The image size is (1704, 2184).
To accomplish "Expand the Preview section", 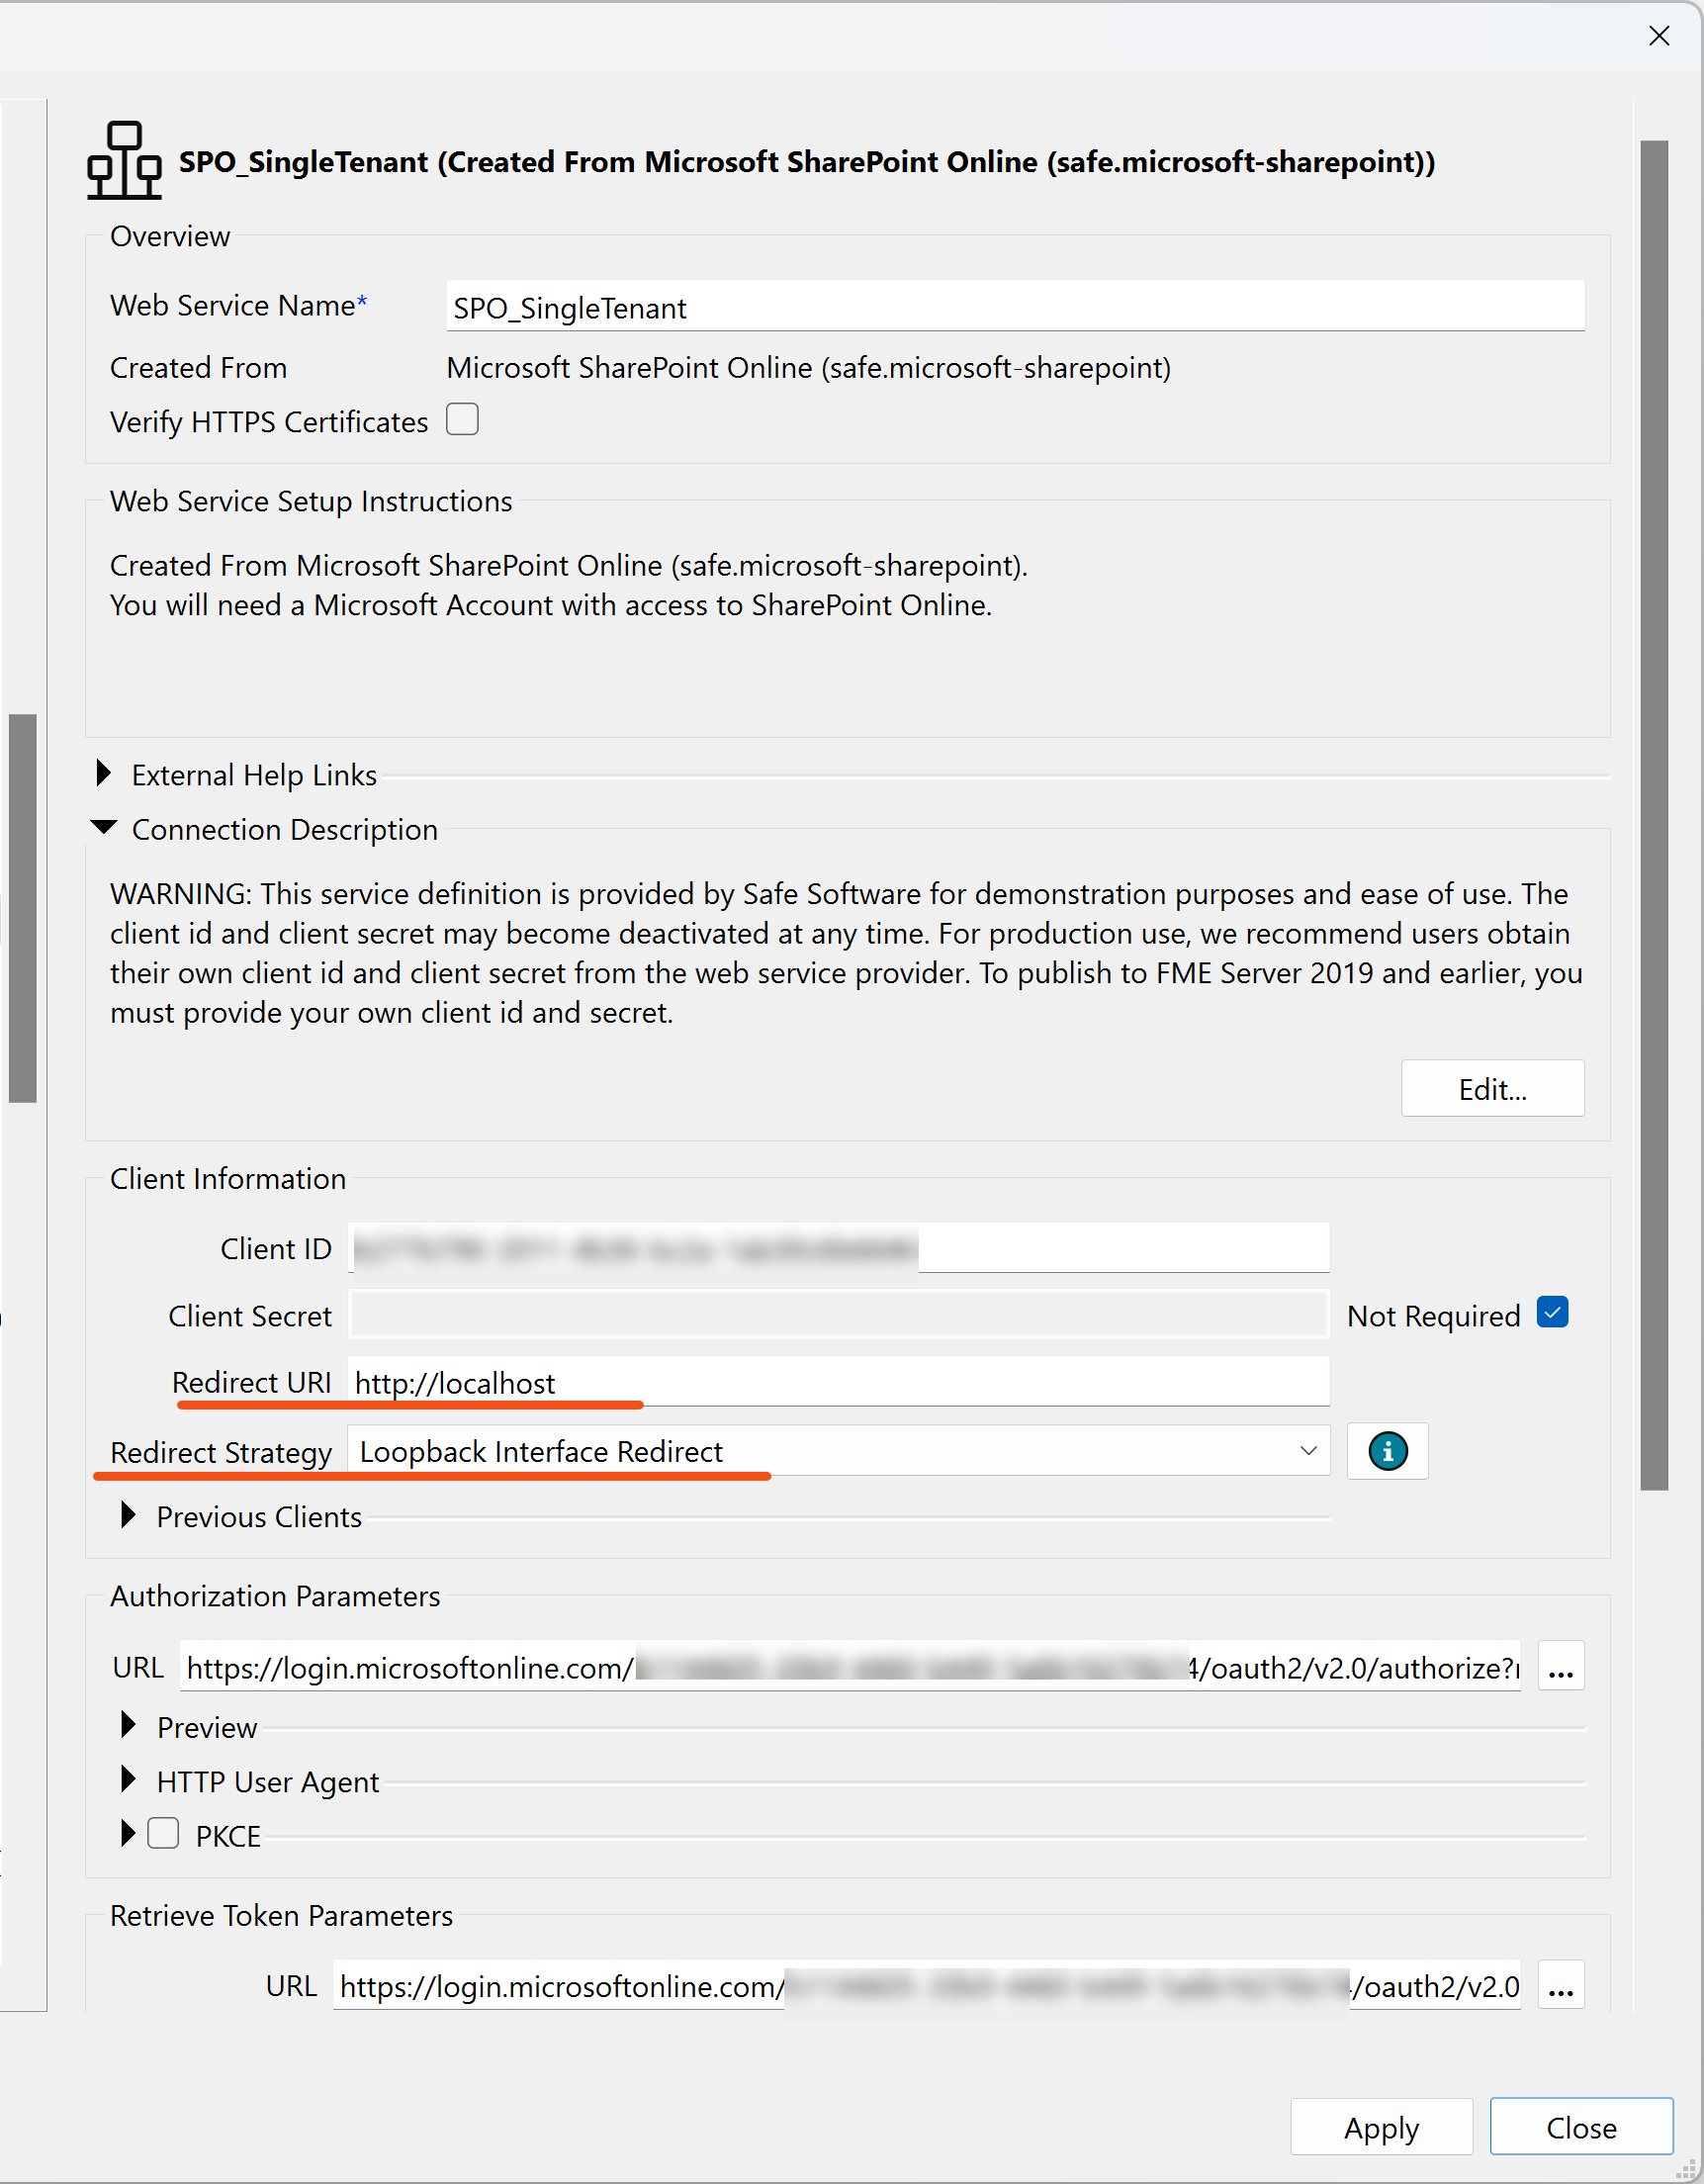I will 128,1726.
